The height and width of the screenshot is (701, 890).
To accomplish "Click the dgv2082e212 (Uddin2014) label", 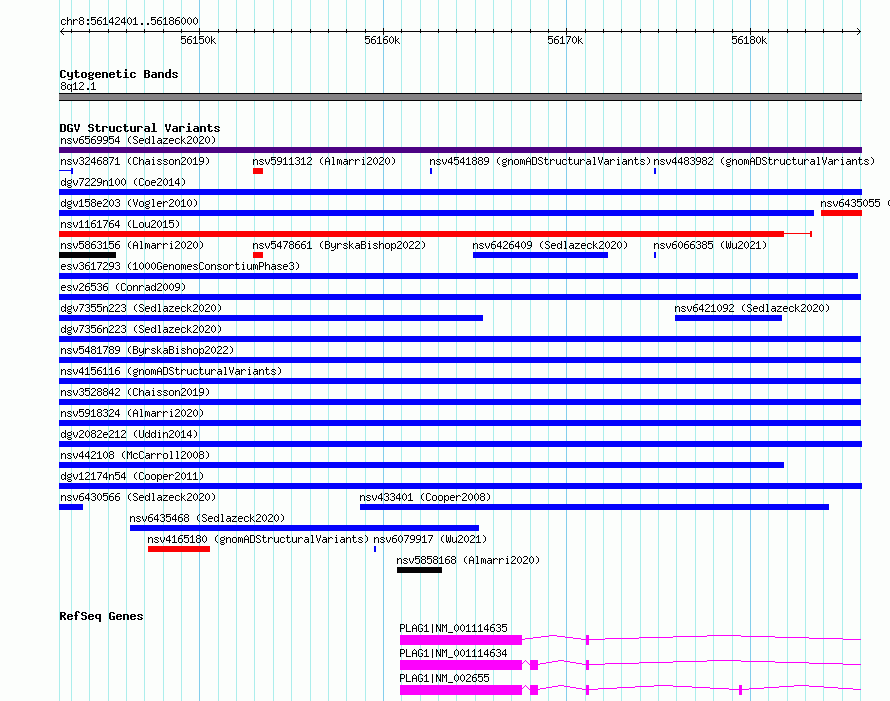I will (x=129, y=434).
